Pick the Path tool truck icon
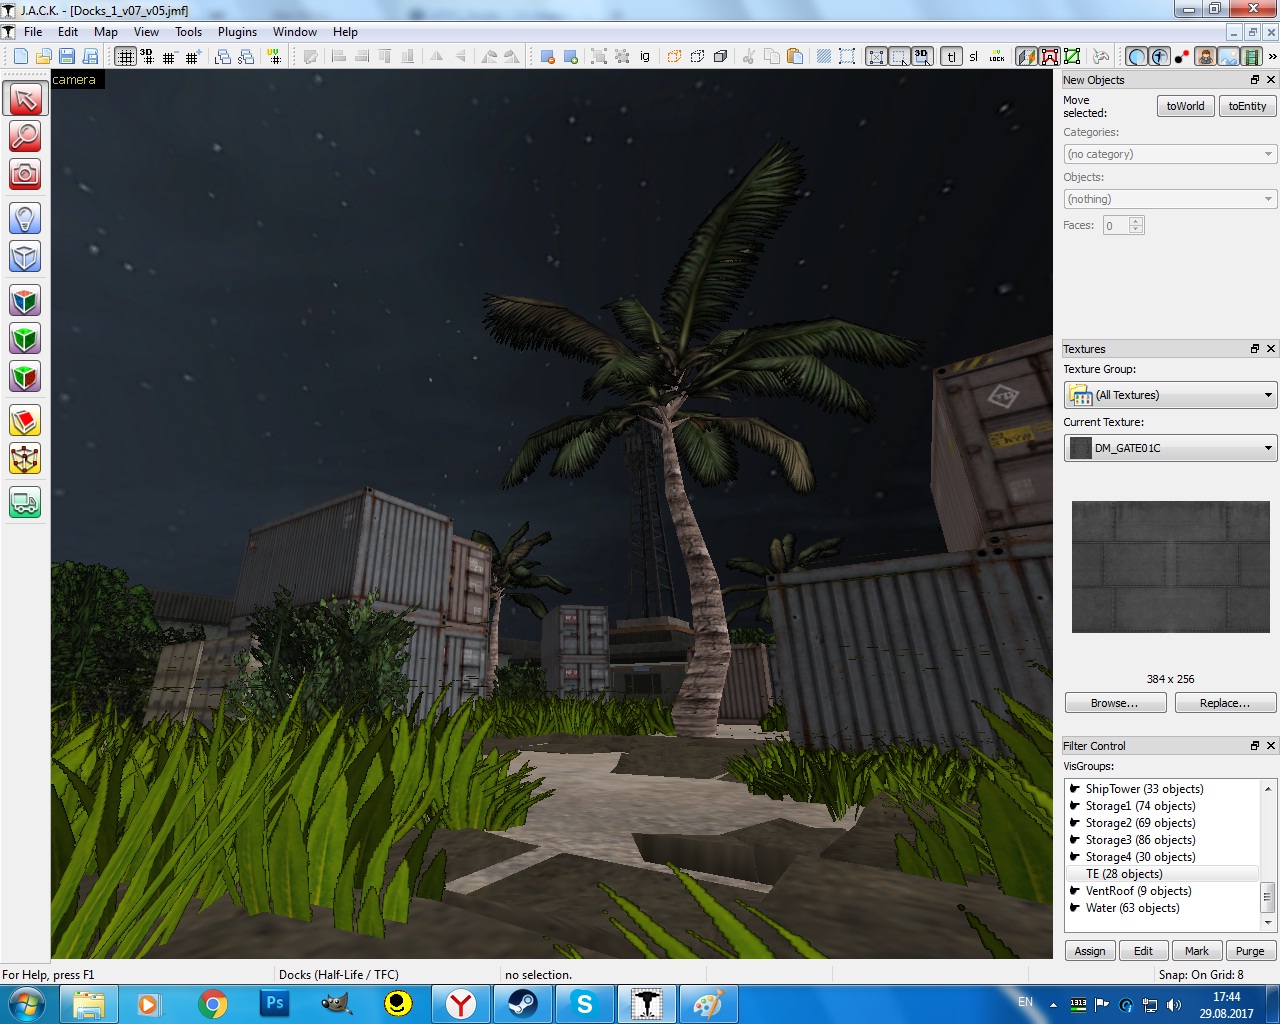 (25, 502)
